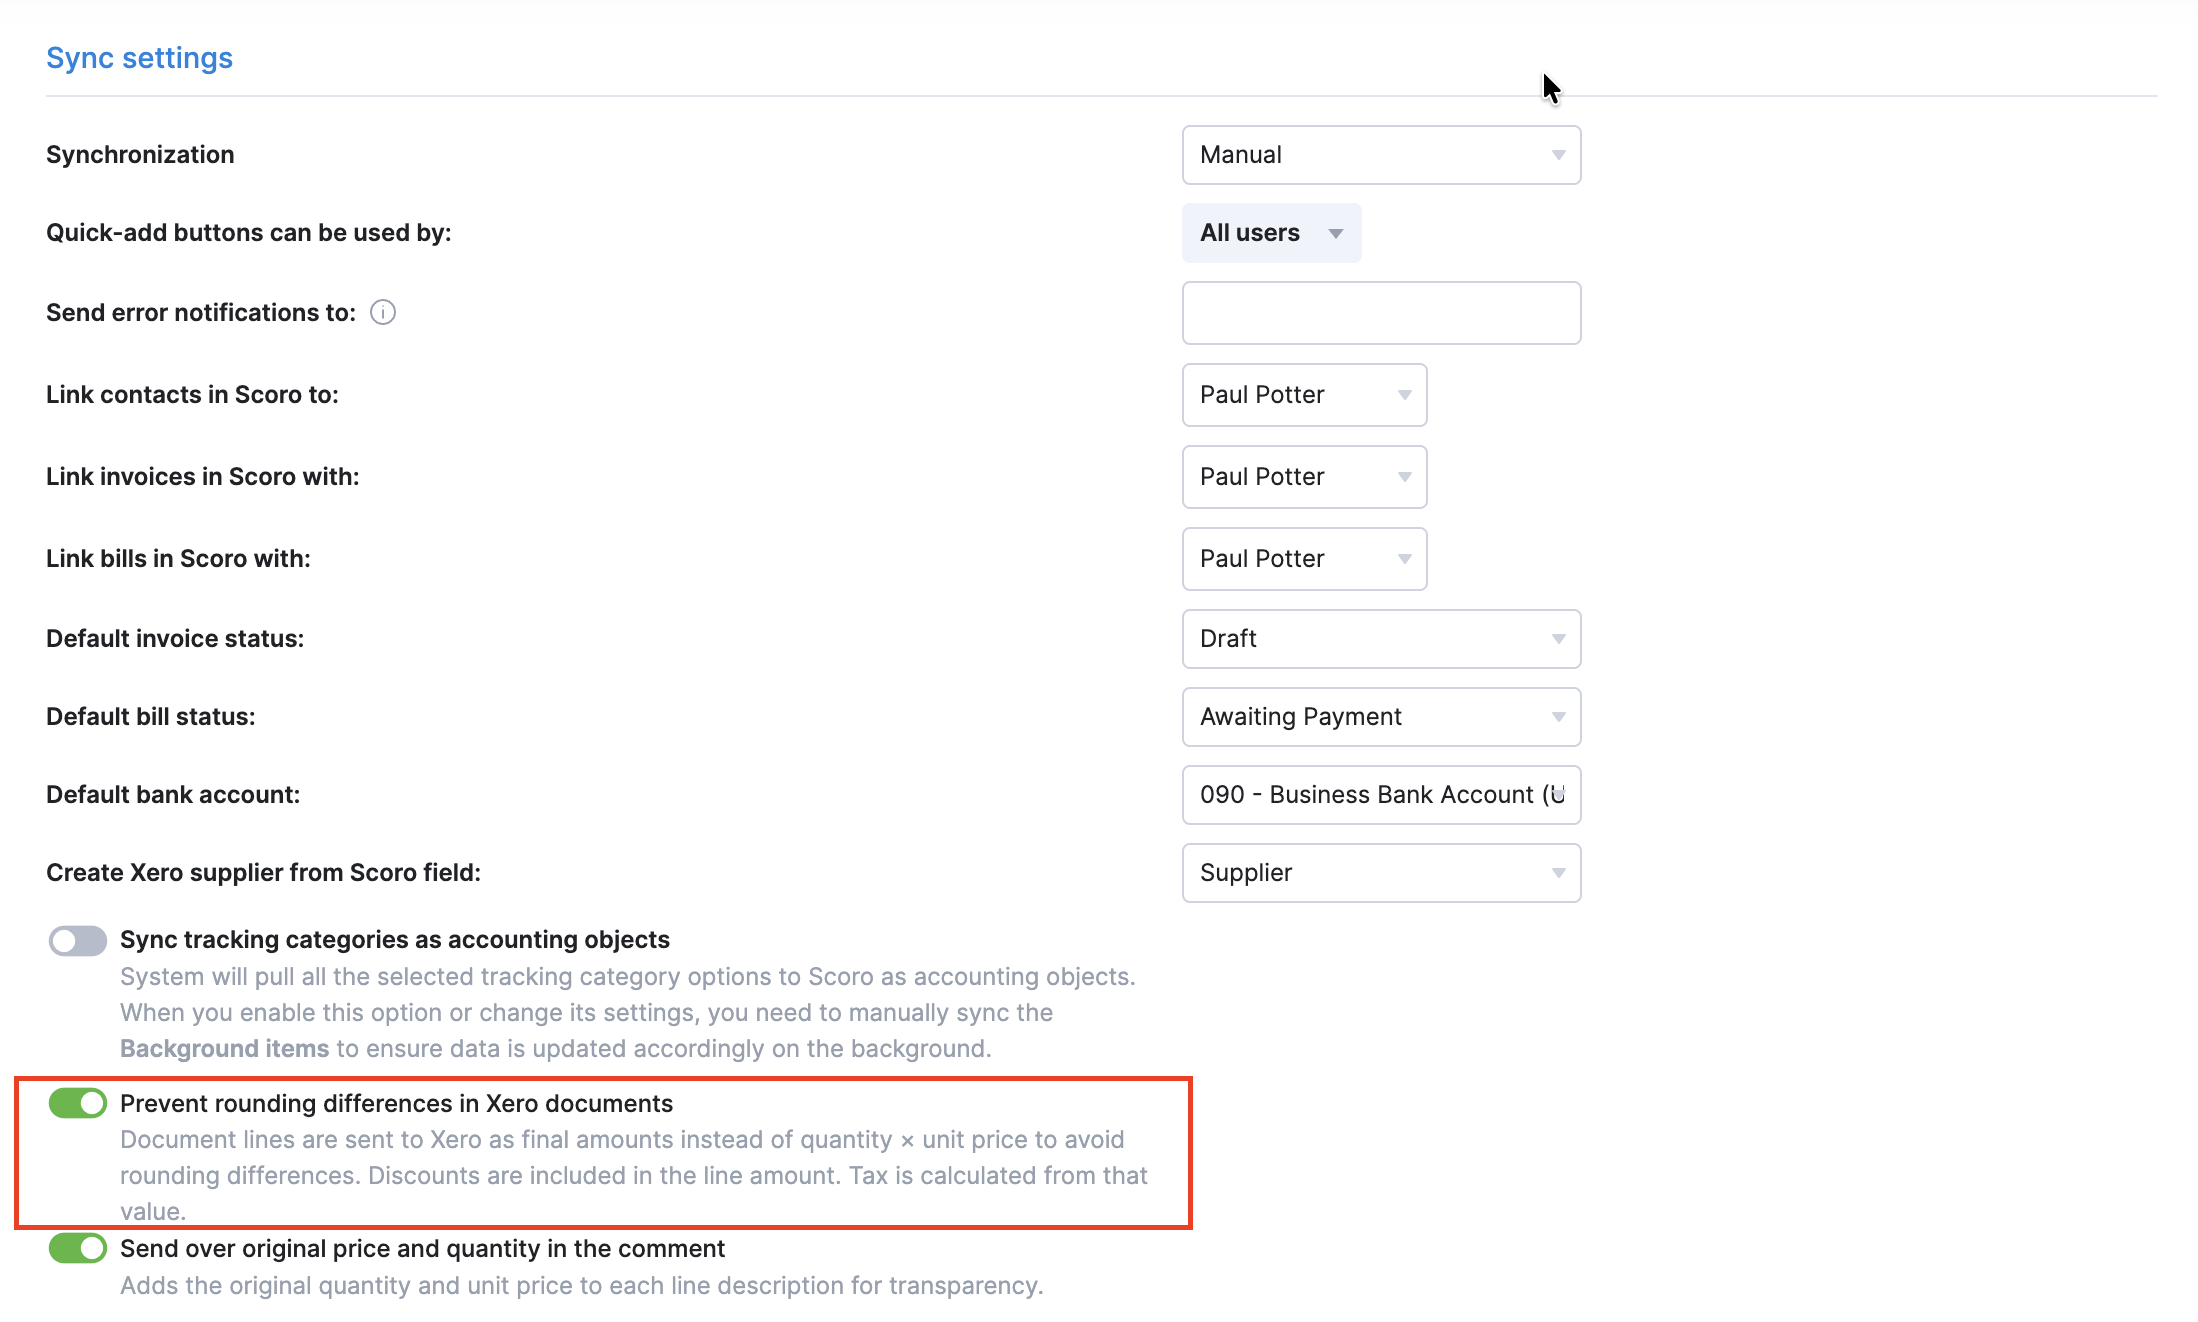Select Default bank account dropdown
The width and height of the screenshot is (2198, 1322).
pyautogui.click(x=1380, y=795)
